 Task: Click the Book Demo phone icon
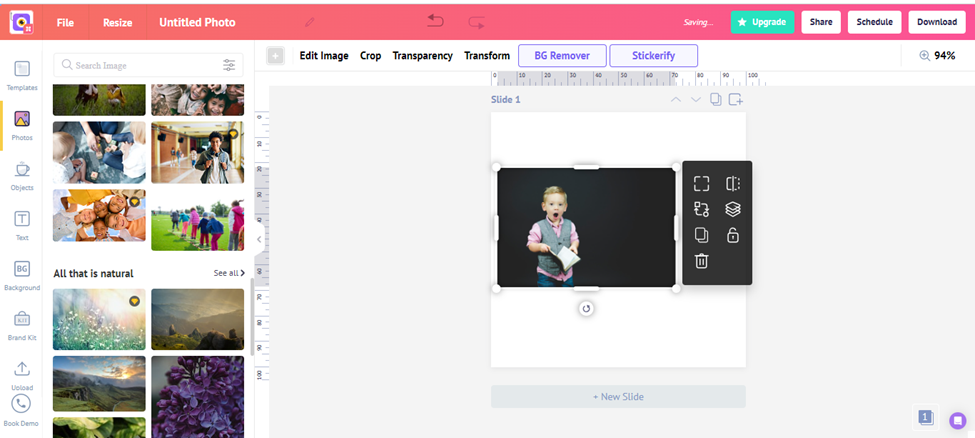[21, 403]
